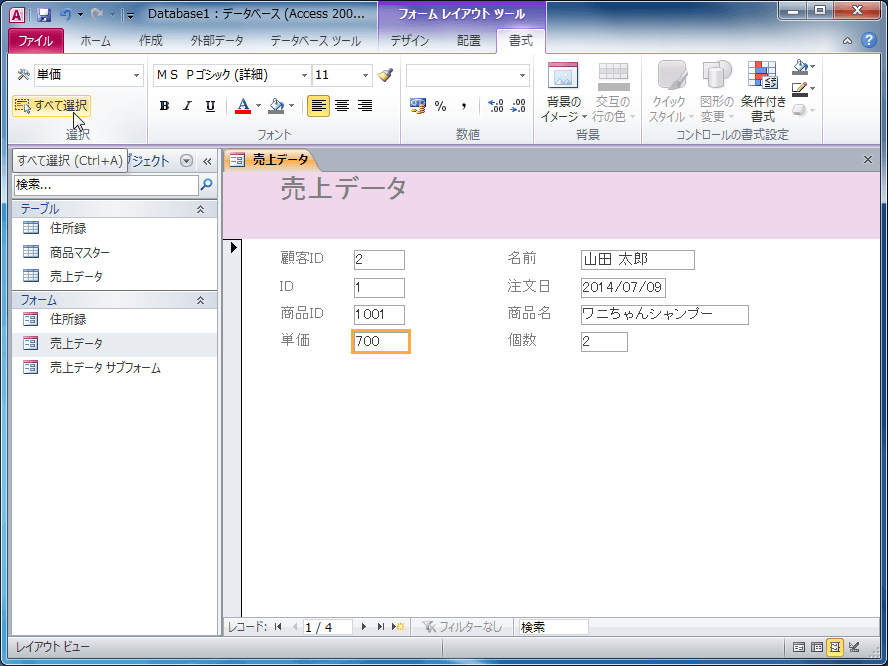This screenshot has width=888, height=666.
Task: Open font name dropdown ＭＳ Ｐゴシック
Action: coord(304,75)
